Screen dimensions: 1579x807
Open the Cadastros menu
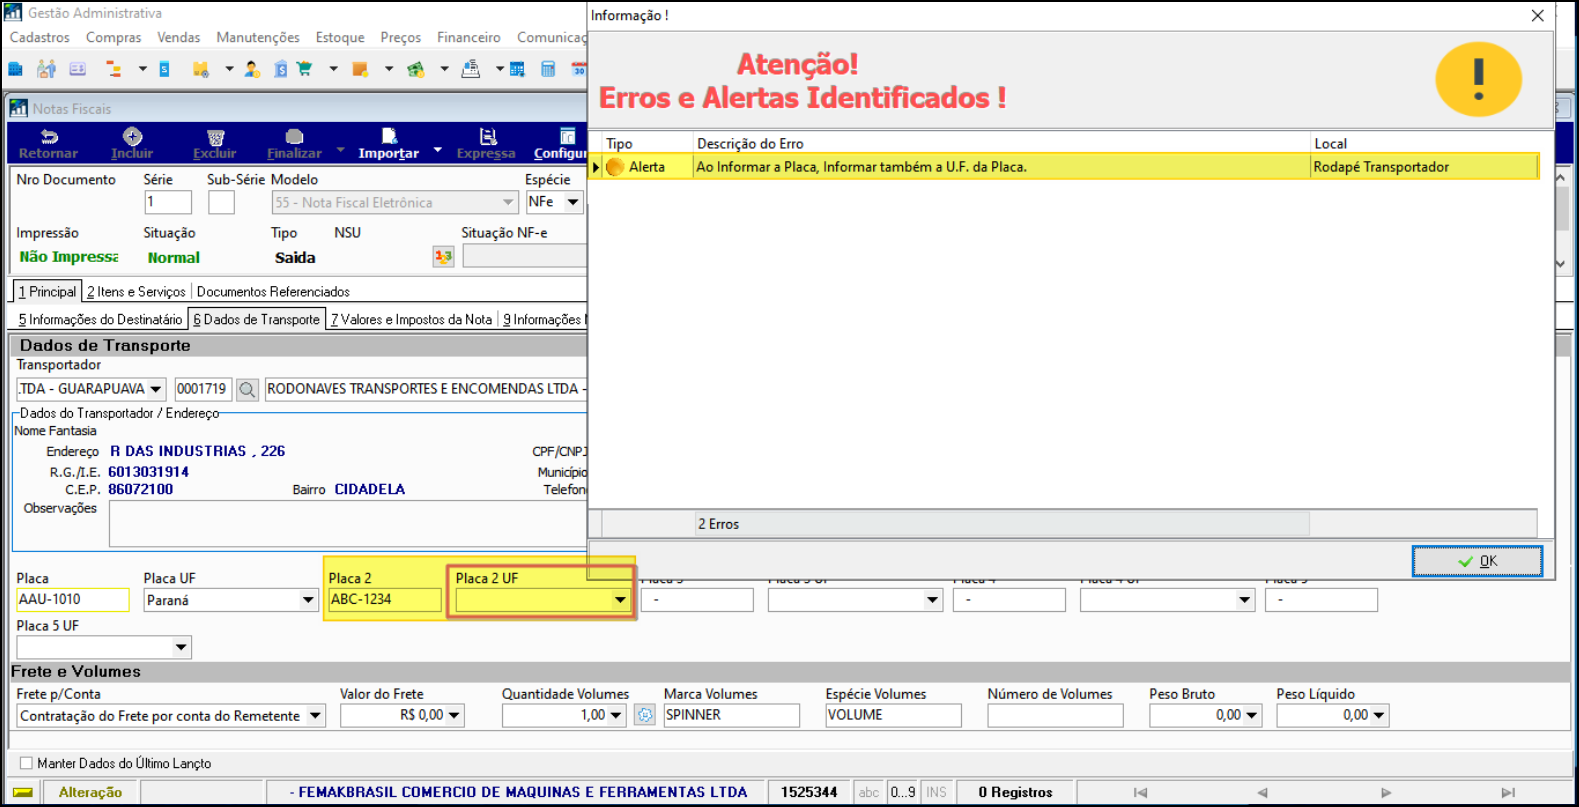click(40, 38)
